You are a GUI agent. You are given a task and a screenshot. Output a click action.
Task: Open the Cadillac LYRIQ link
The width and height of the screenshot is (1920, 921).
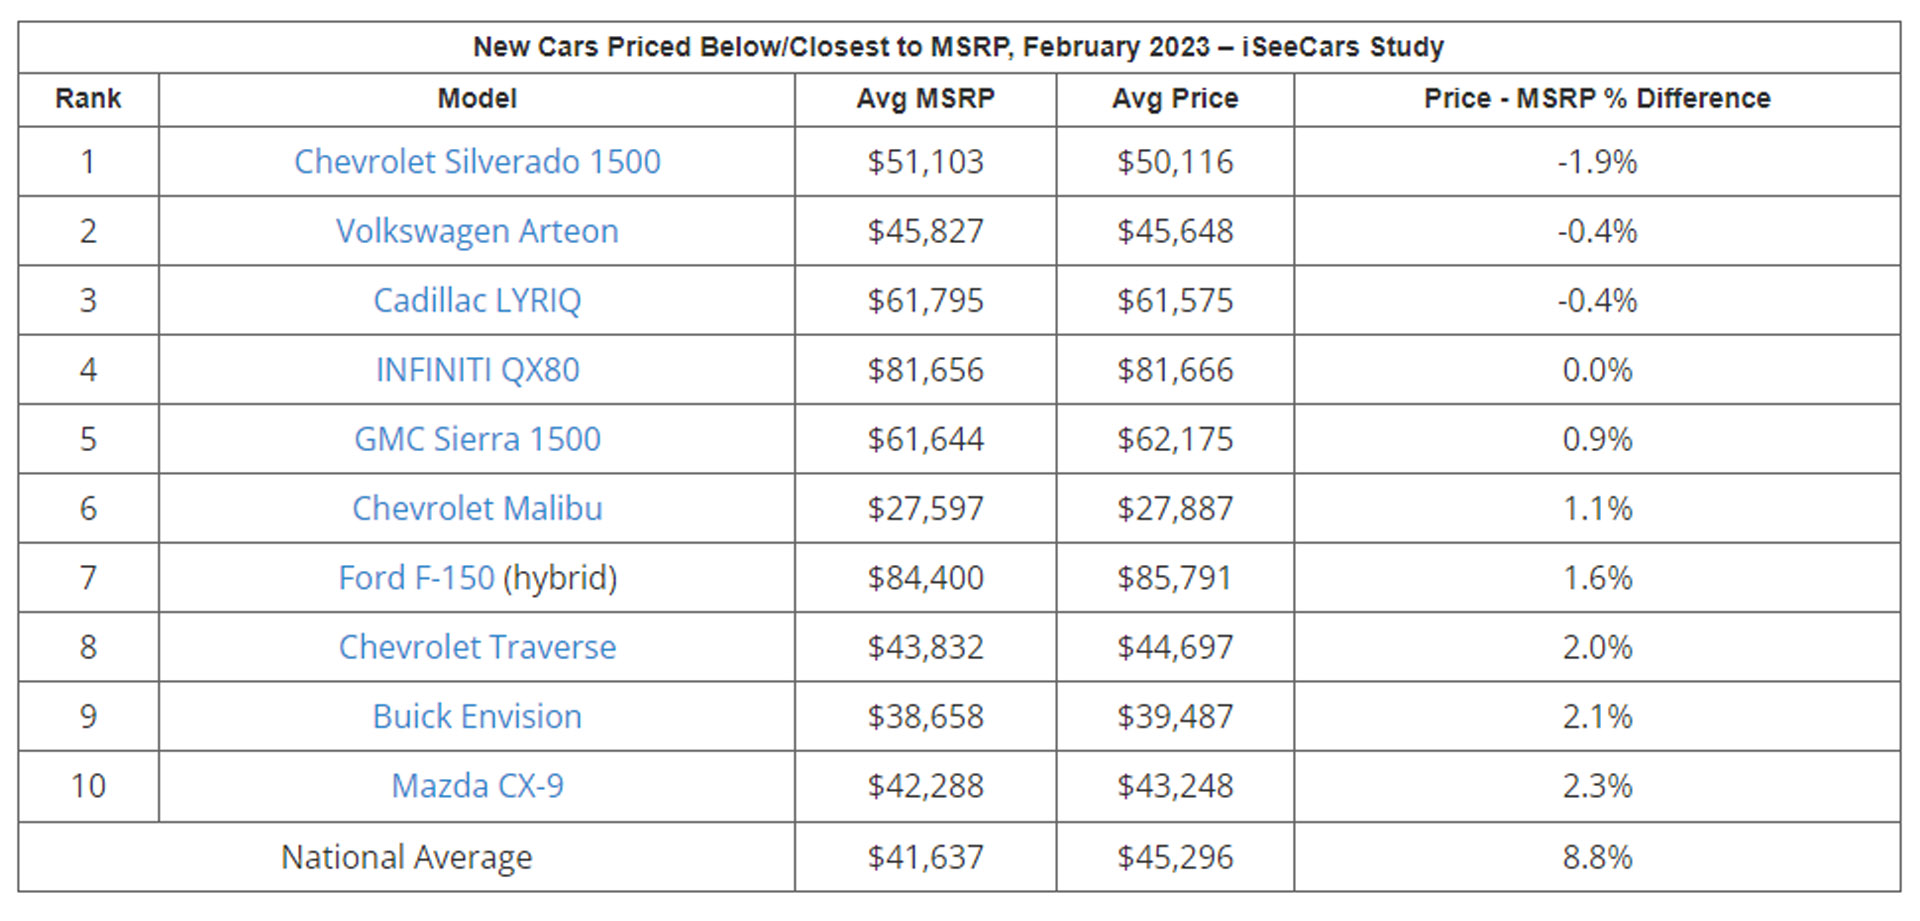coord(477,300)
